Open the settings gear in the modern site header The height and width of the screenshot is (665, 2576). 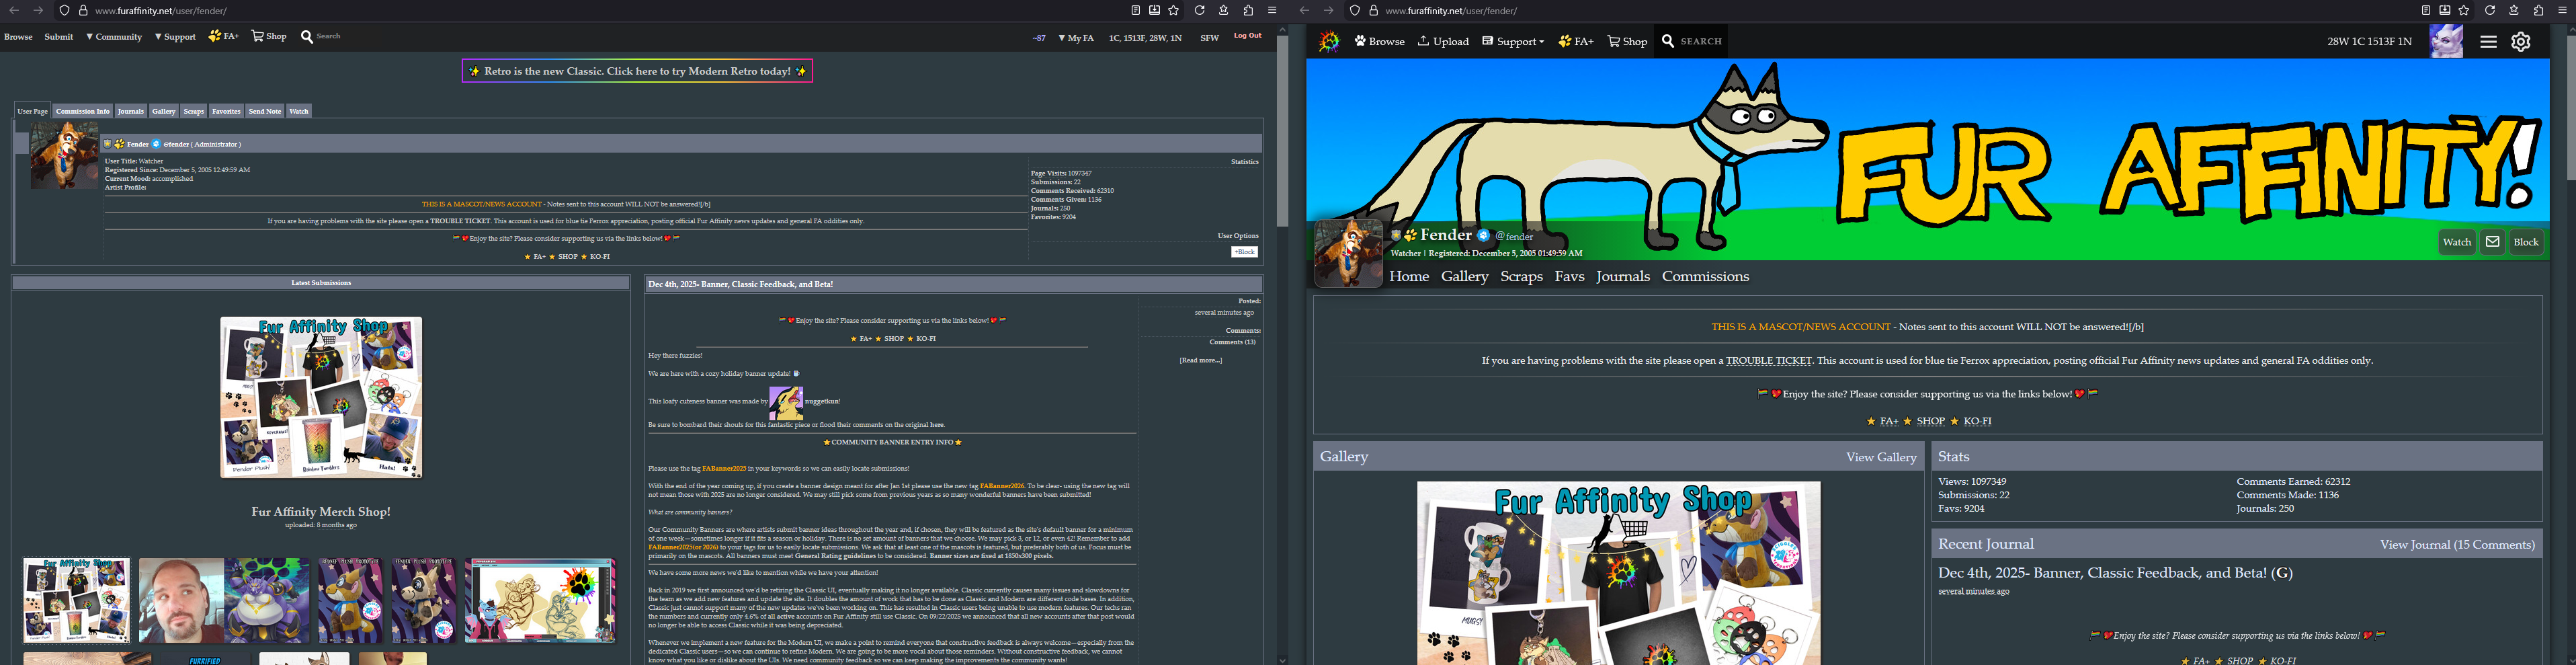tap(2521, 41)
